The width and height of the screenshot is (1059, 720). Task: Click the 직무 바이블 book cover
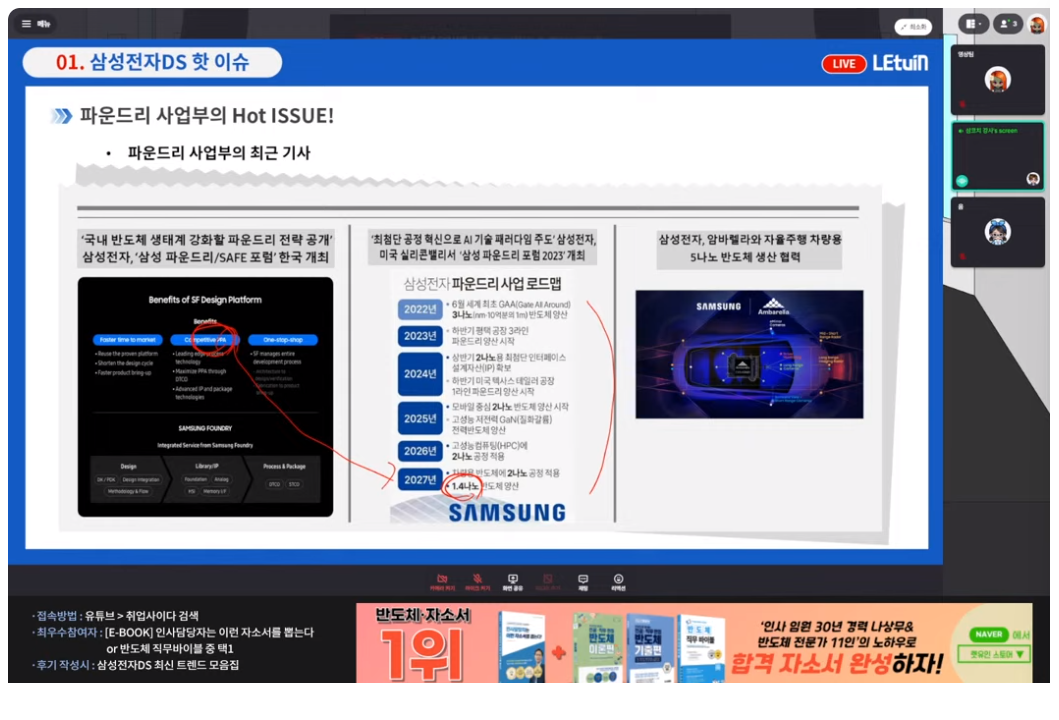(x=701, y=648)
